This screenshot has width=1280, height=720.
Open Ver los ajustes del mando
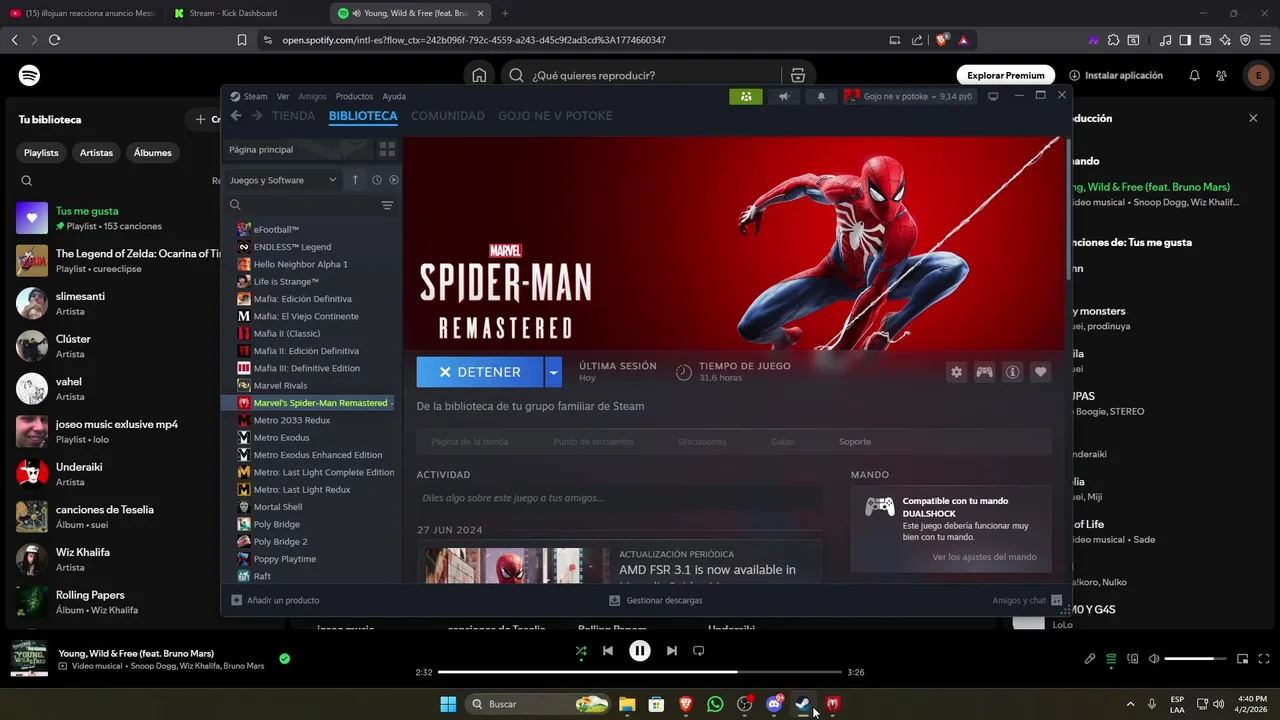point(984,557)
